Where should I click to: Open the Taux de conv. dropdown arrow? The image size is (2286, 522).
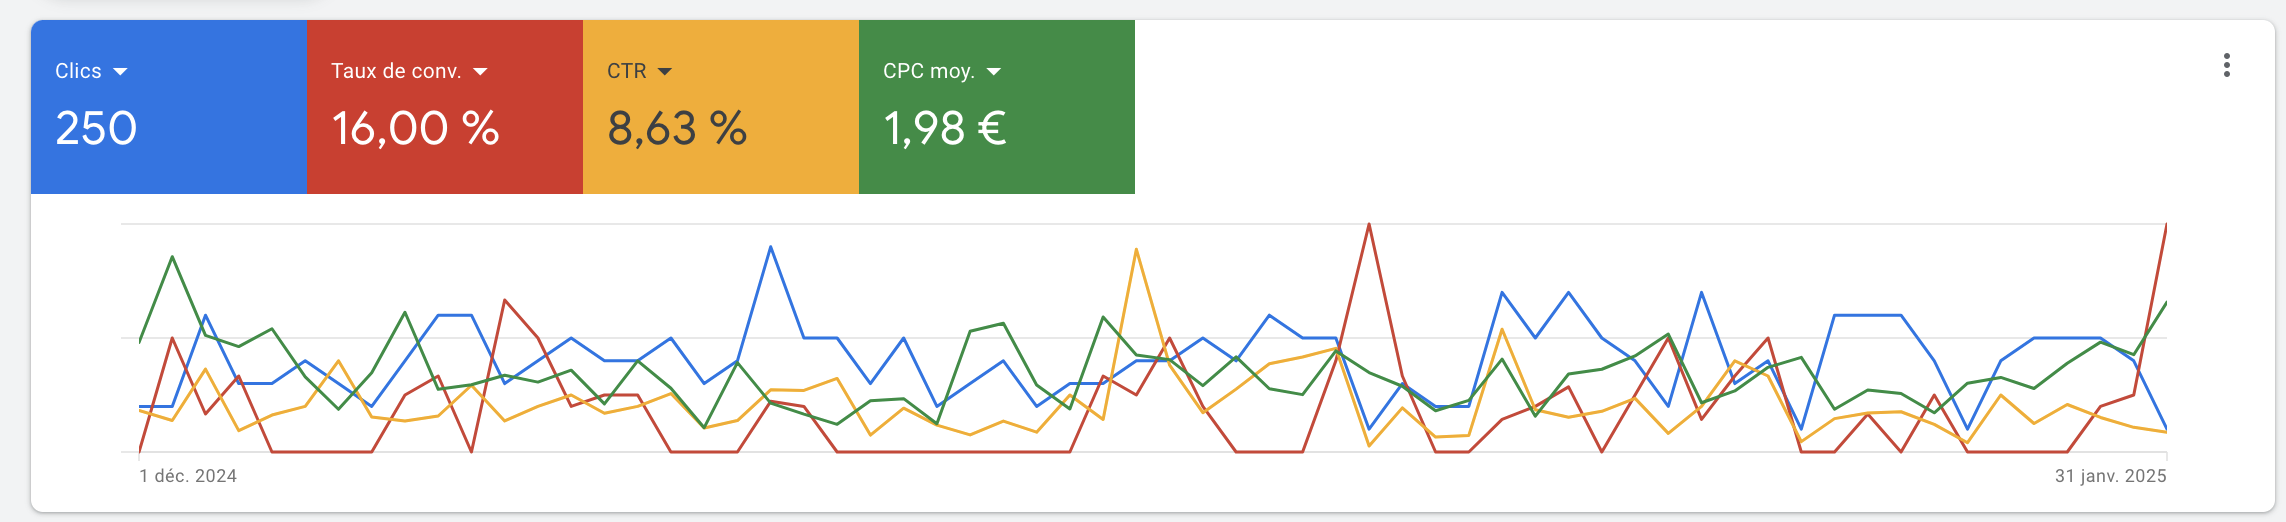tap(480, 72)
